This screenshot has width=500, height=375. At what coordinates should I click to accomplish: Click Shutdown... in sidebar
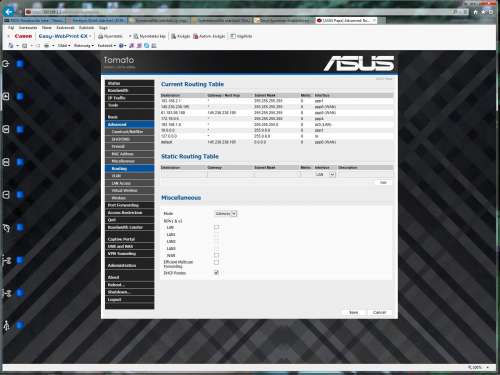pos(130,292)
